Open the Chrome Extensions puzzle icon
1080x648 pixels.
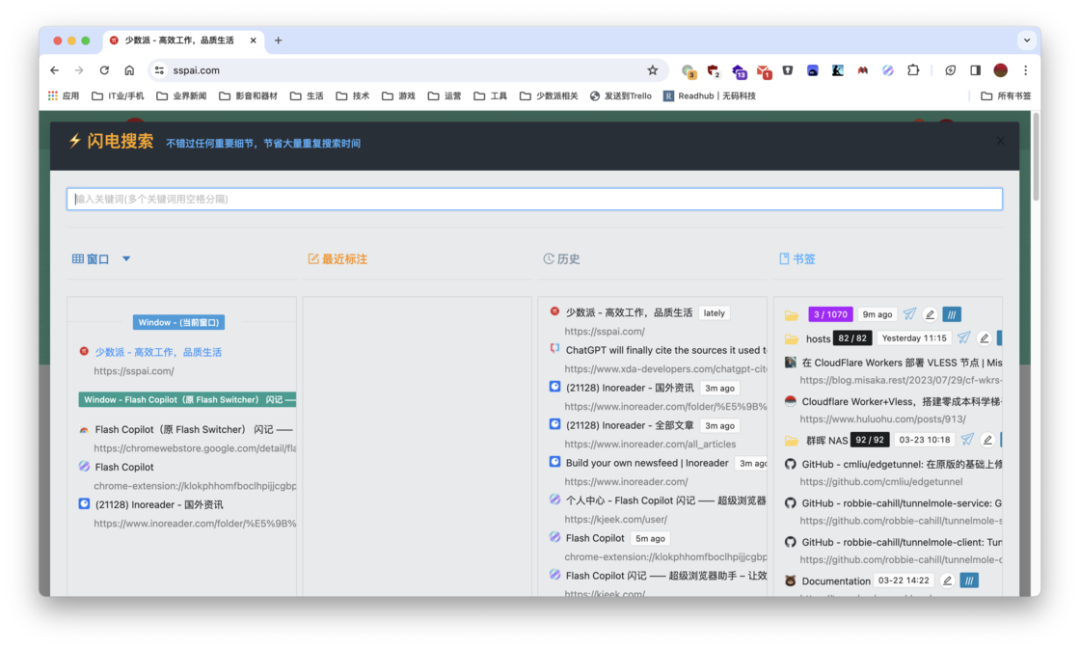913,70
